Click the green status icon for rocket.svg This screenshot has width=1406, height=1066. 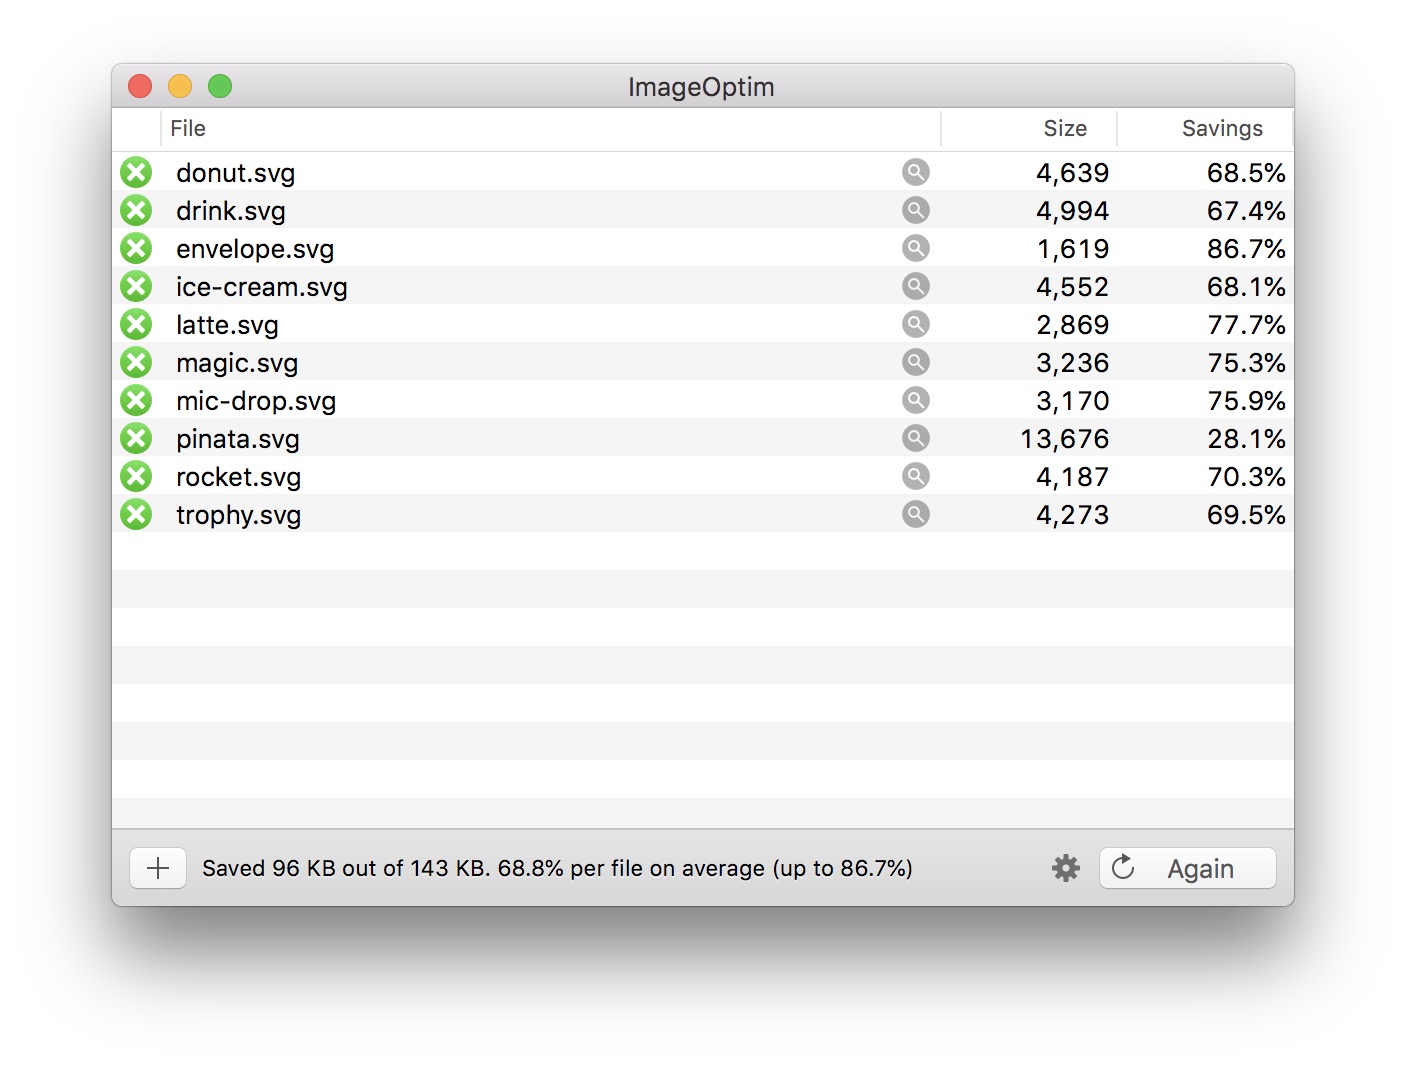click(x=136, y=476)
